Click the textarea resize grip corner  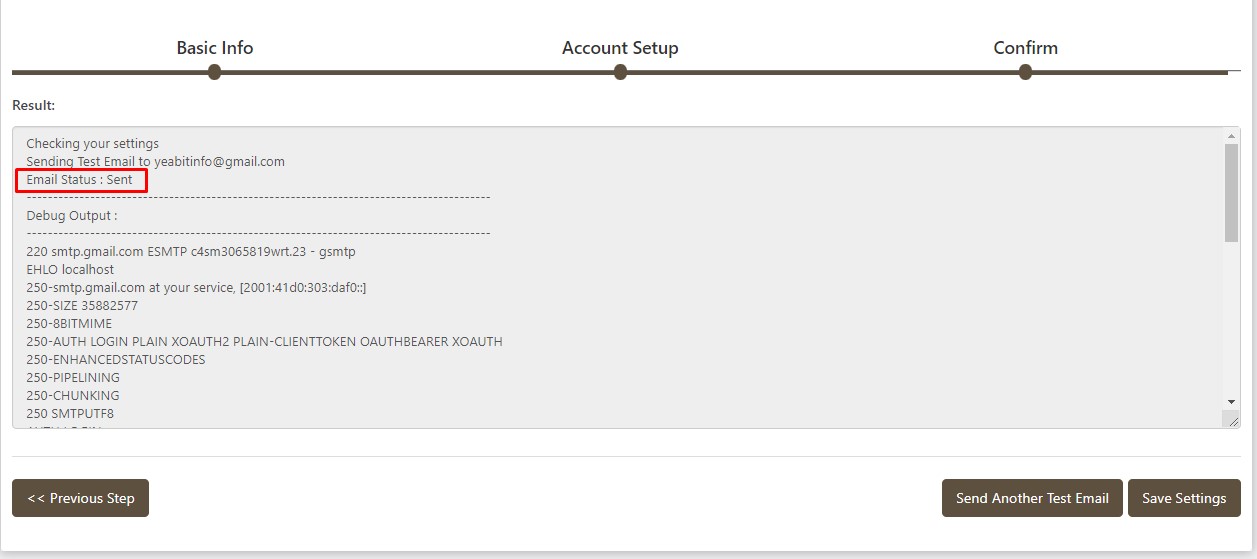(1231, 420)
